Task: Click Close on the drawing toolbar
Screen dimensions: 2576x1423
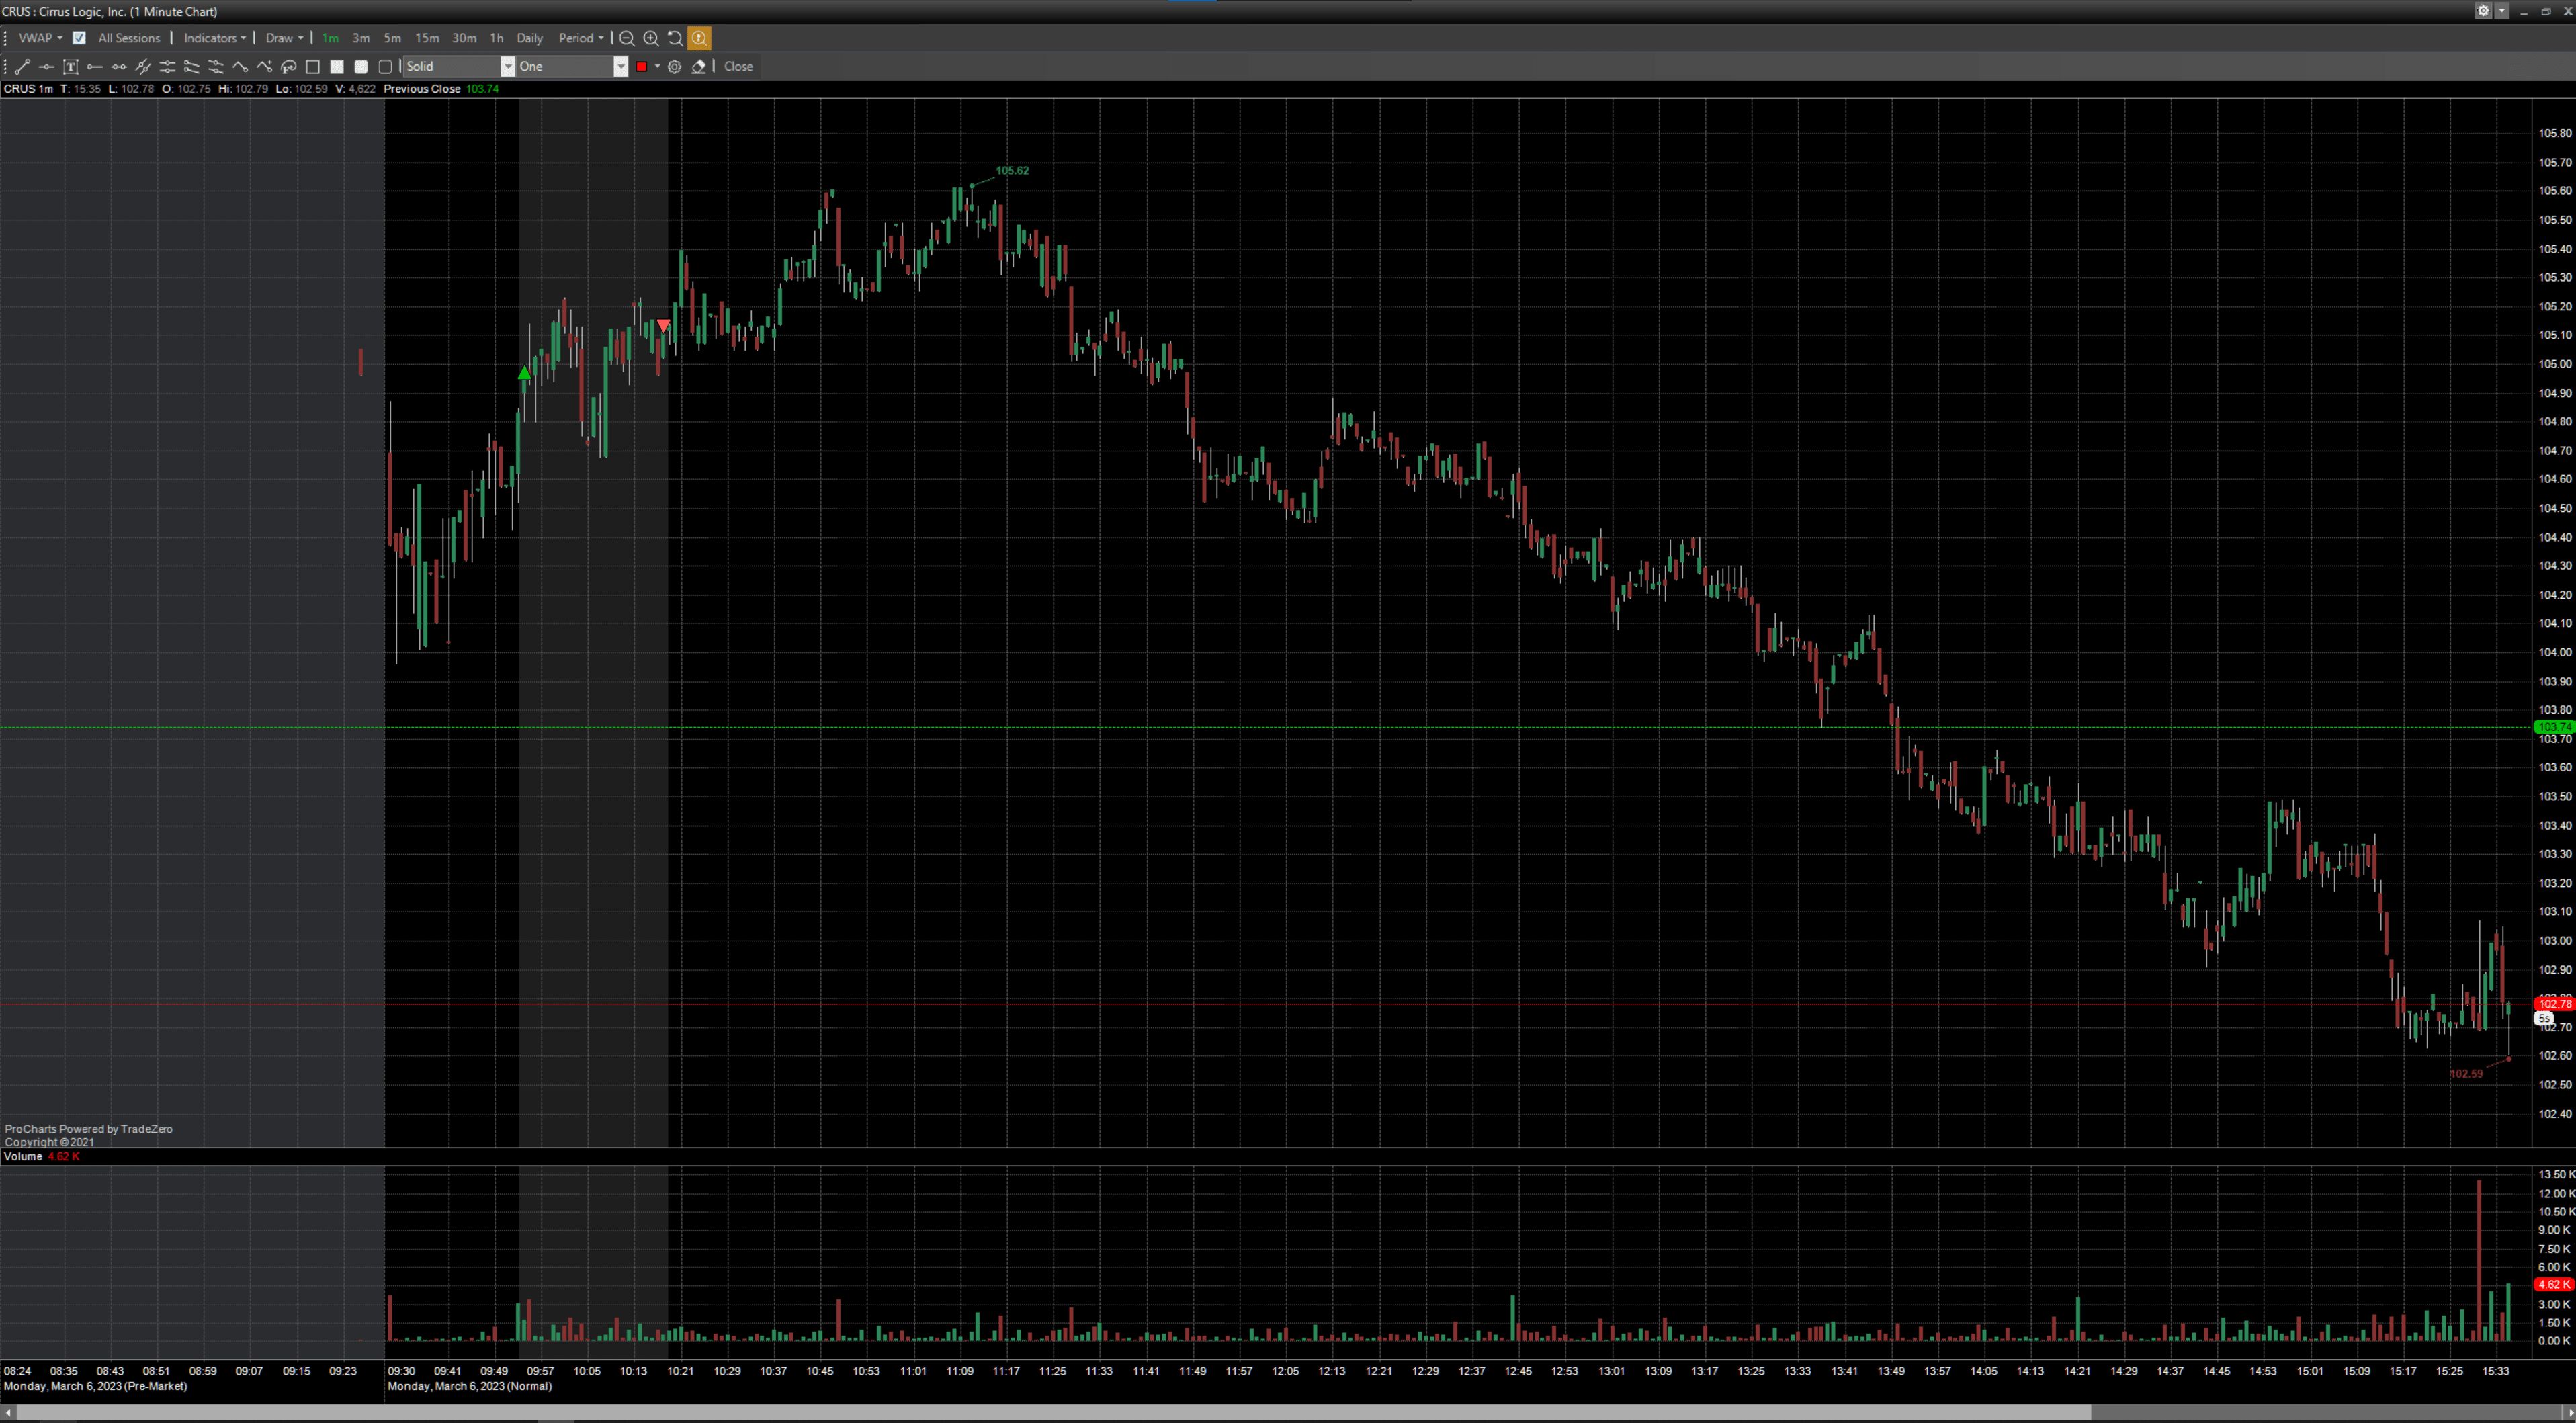Action: [x=738, y=67]
